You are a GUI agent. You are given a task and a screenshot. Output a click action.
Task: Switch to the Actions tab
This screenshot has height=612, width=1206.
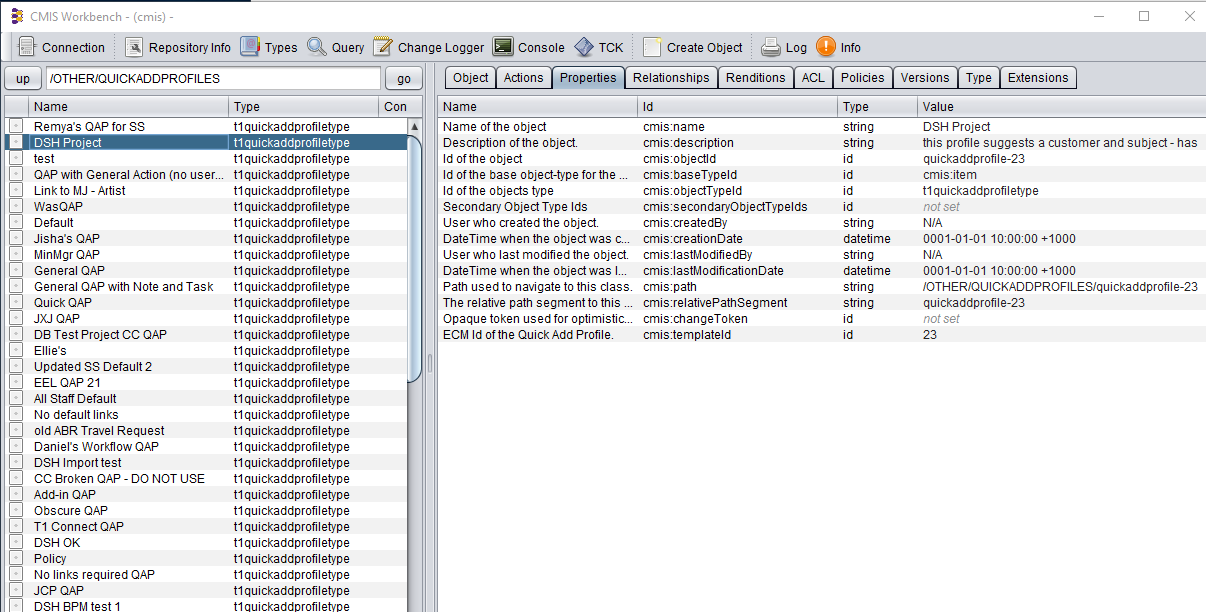pos(523,78)
